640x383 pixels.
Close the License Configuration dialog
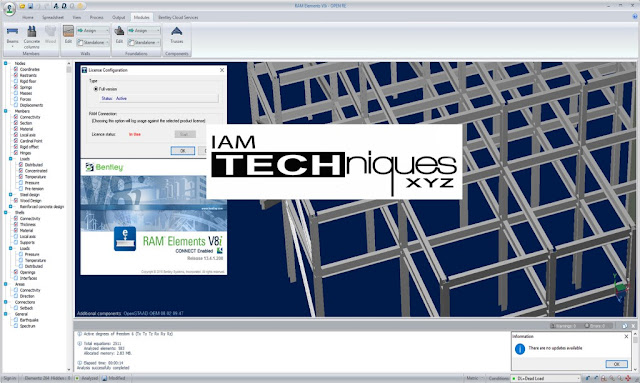(222, 70)
